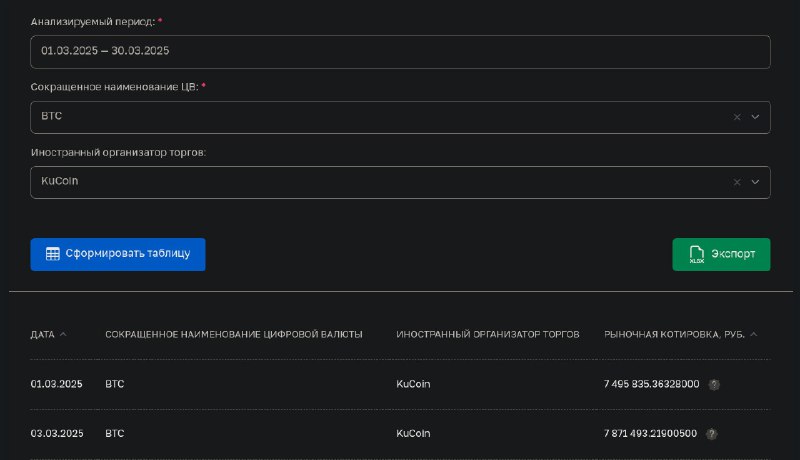Click the ДАТА column header

click(x=42, y=335)
